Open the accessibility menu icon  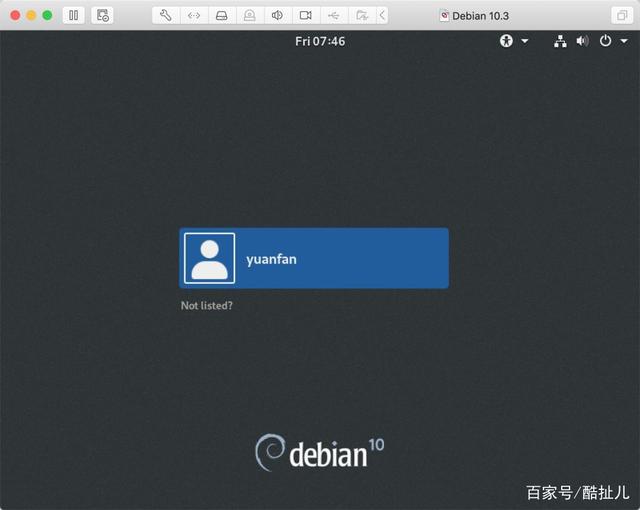[506, 41]
